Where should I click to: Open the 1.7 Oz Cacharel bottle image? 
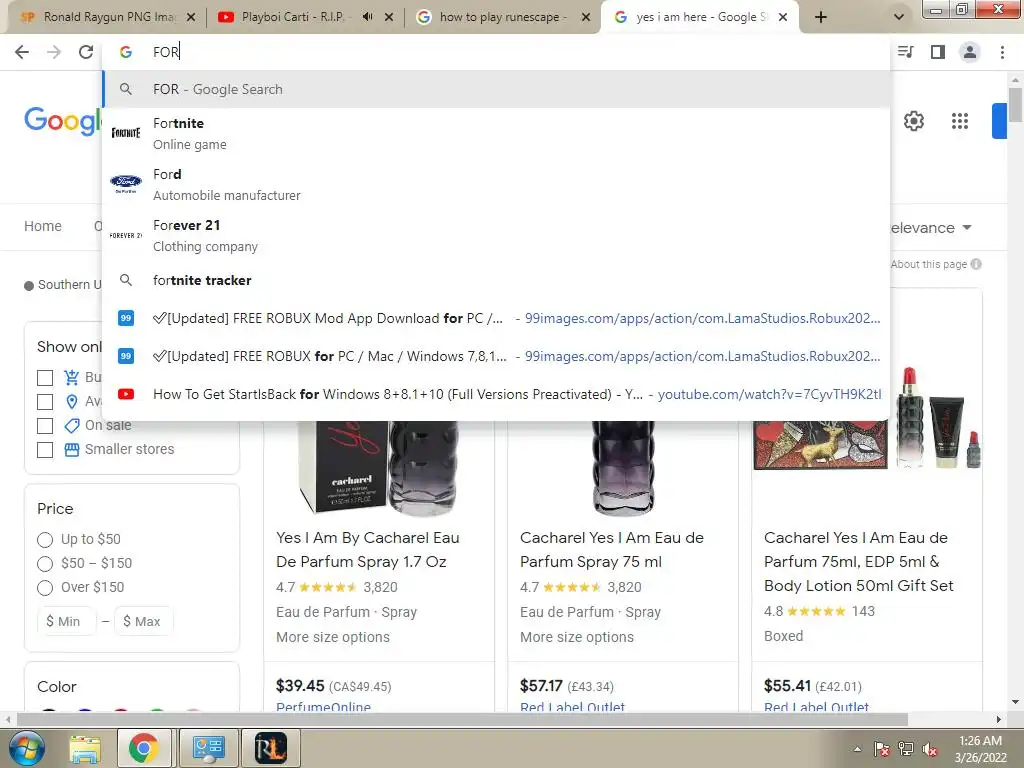(379, 467)
